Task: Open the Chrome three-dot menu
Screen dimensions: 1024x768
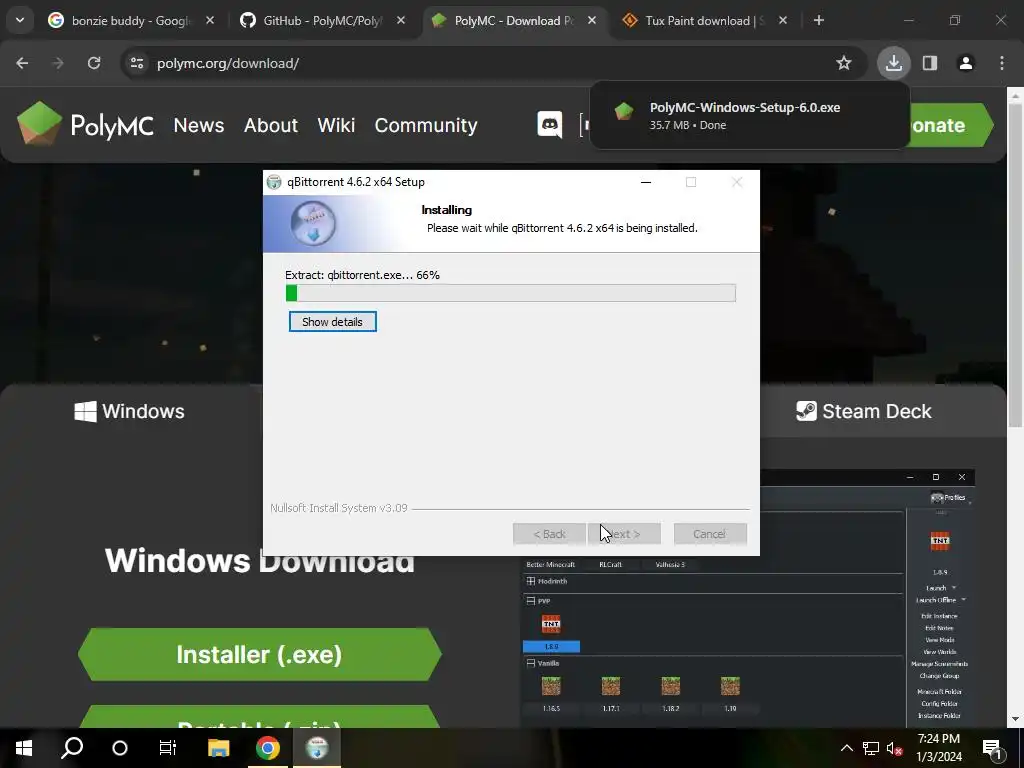Action: [x=1002, y=63]
